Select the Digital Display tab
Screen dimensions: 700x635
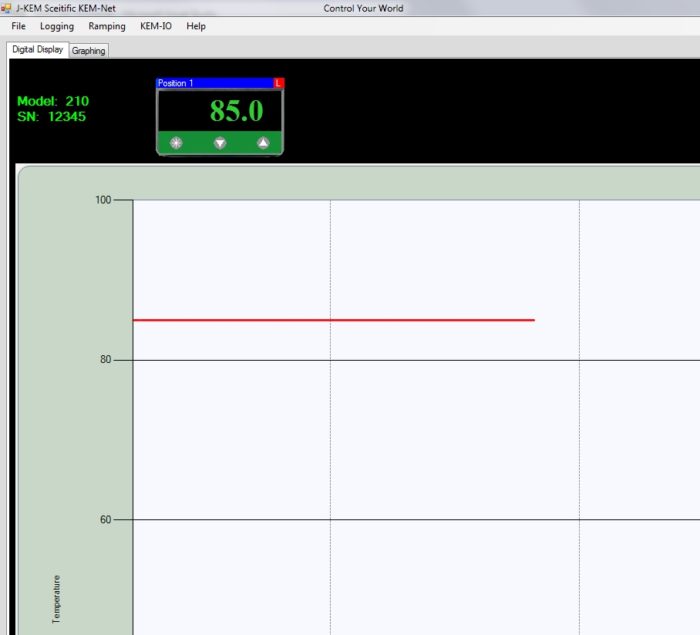click(x=37, y=49)
